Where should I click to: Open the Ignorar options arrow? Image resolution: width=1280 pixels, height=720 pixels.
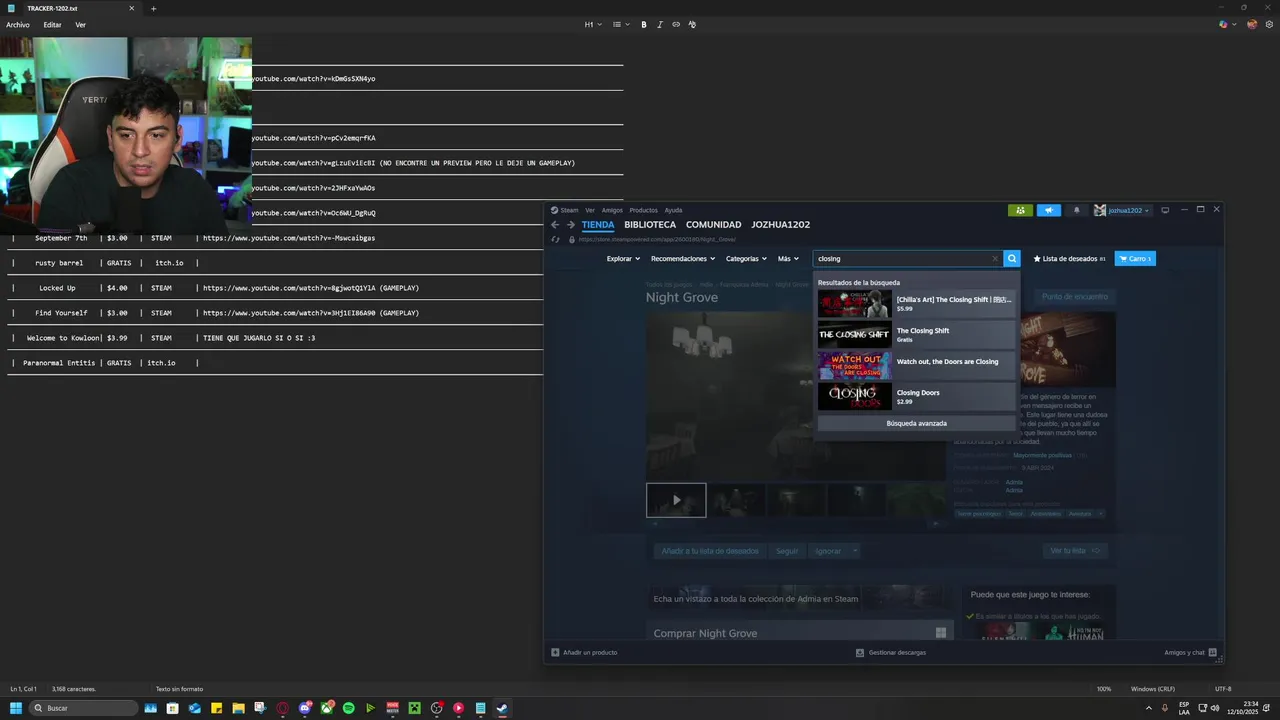[855, 551]
